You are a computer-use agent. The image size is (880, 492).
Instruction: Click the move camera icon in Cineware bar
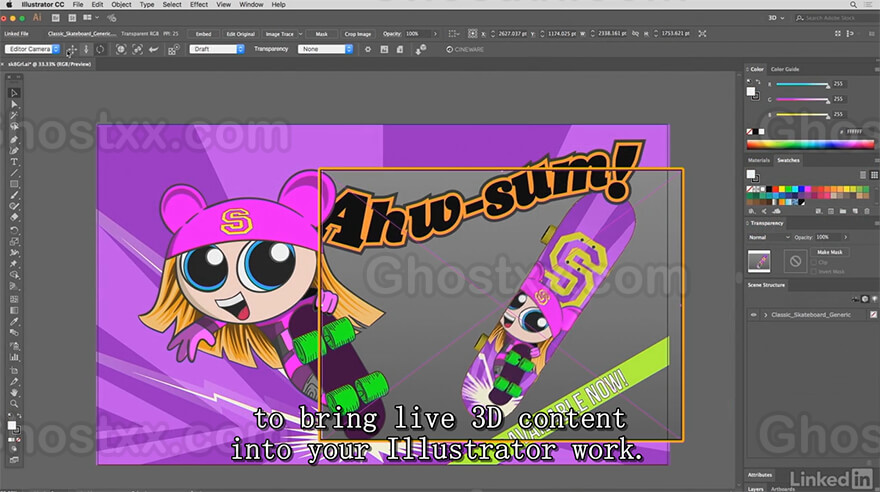pos(71,49)
